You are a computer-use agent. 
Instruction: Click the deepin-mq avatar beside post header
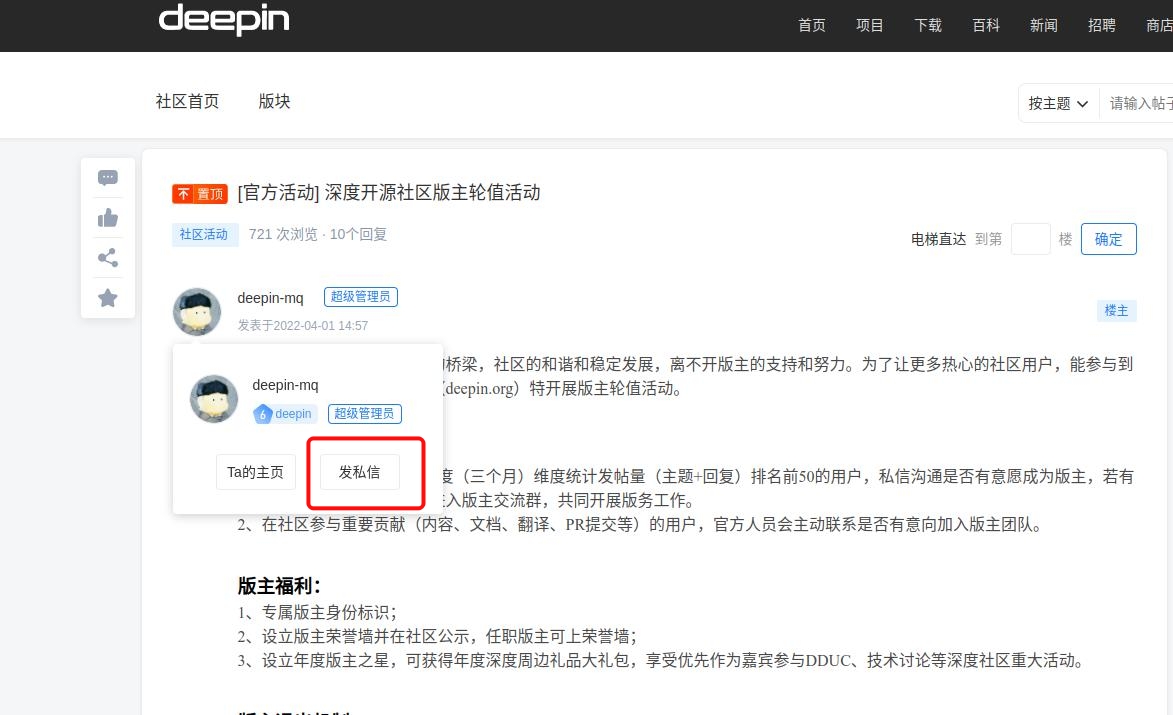coord(197,312)
